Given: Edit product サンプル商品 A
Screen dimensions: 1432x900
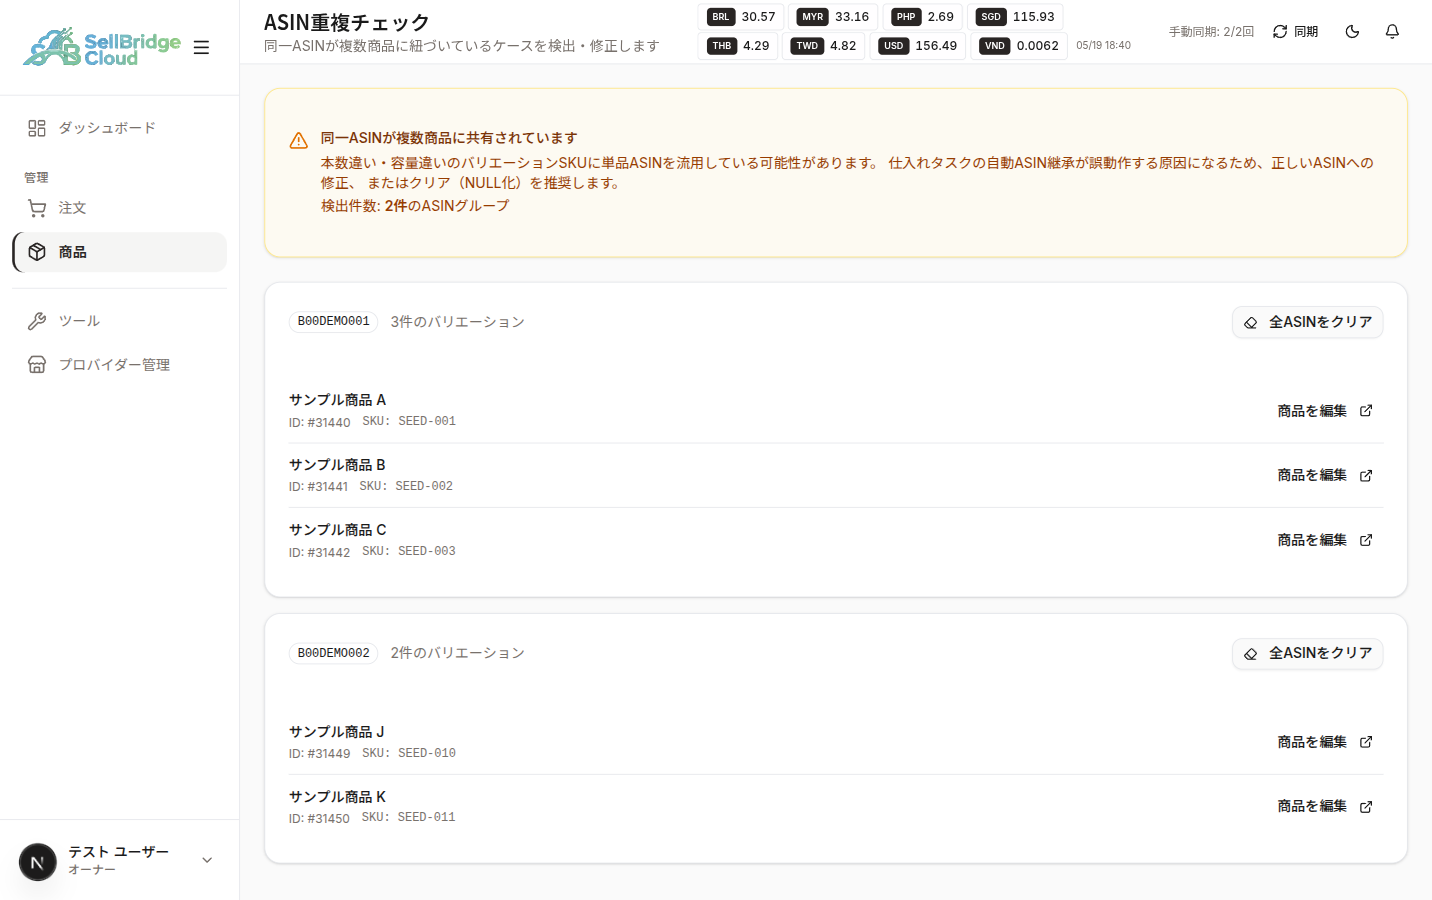Looking at the screenshot, I should (1325, 411).
